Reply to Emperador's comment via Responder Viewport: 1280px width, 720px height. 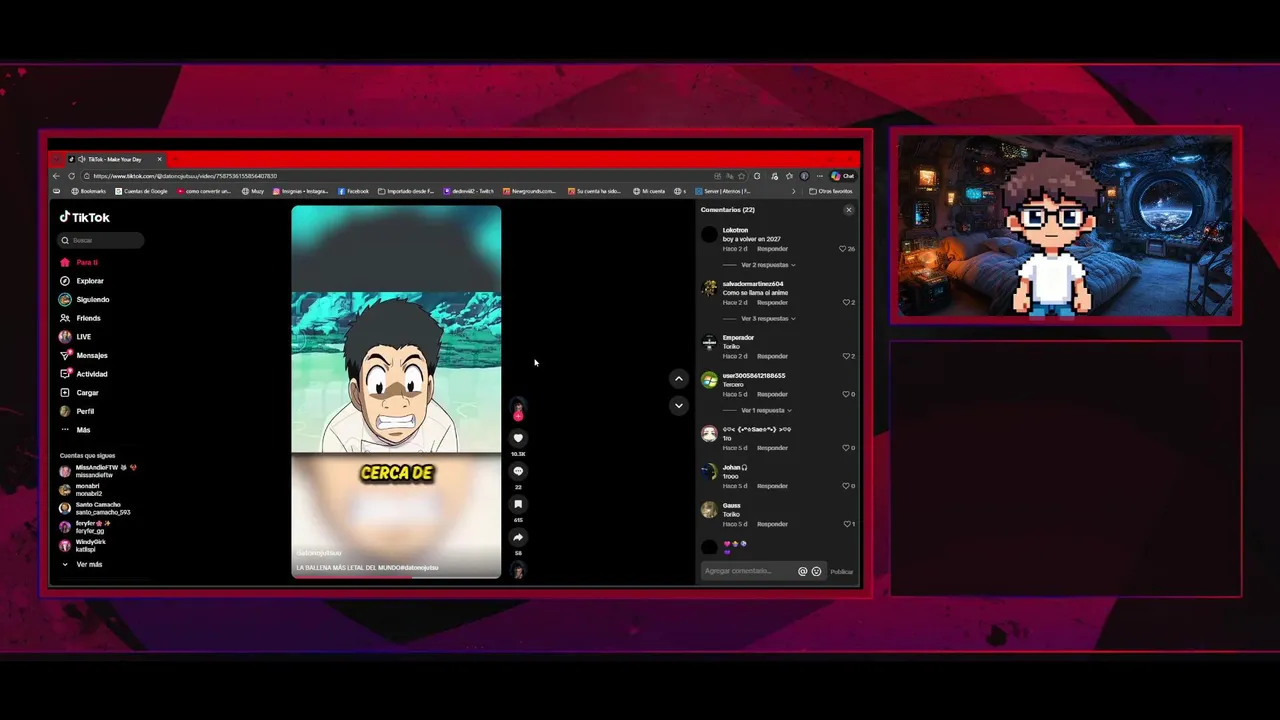772,356
